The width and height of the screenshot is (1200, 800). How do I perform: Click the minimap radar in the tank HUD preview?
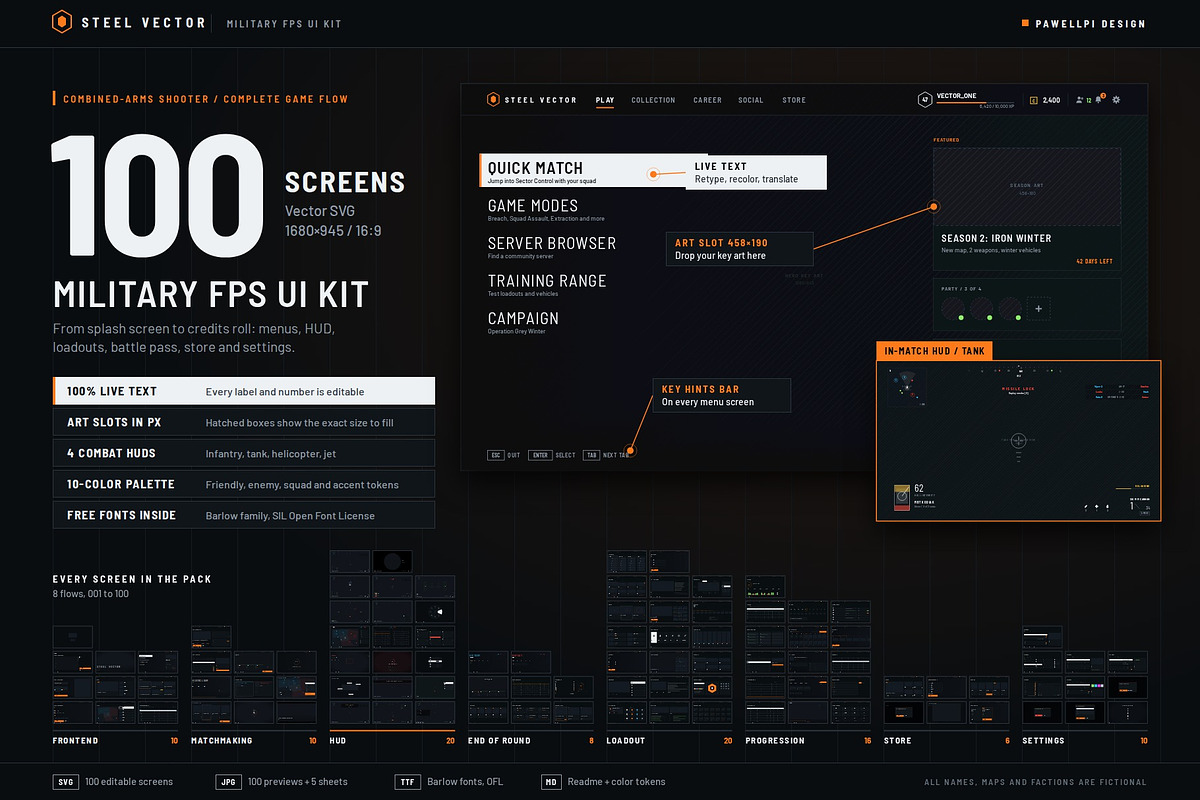[907, 386]
